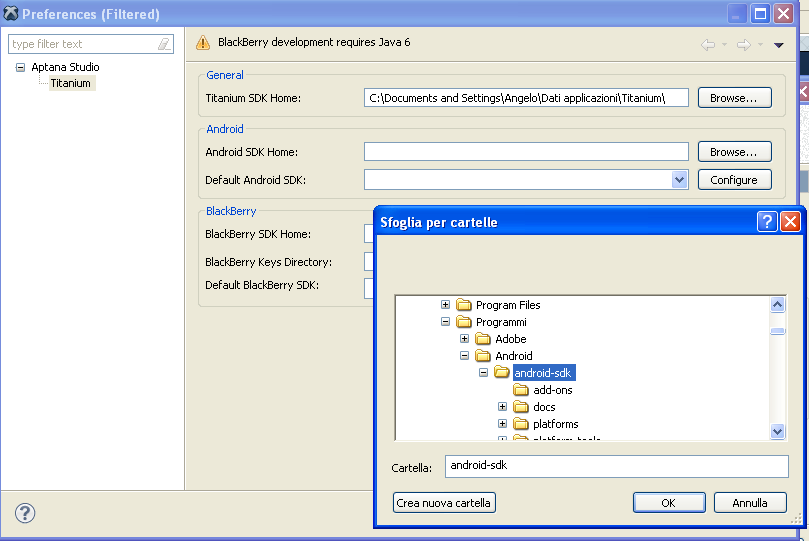
Task: Click the Adobe folder icon
Action: click(x=483, y=339)
